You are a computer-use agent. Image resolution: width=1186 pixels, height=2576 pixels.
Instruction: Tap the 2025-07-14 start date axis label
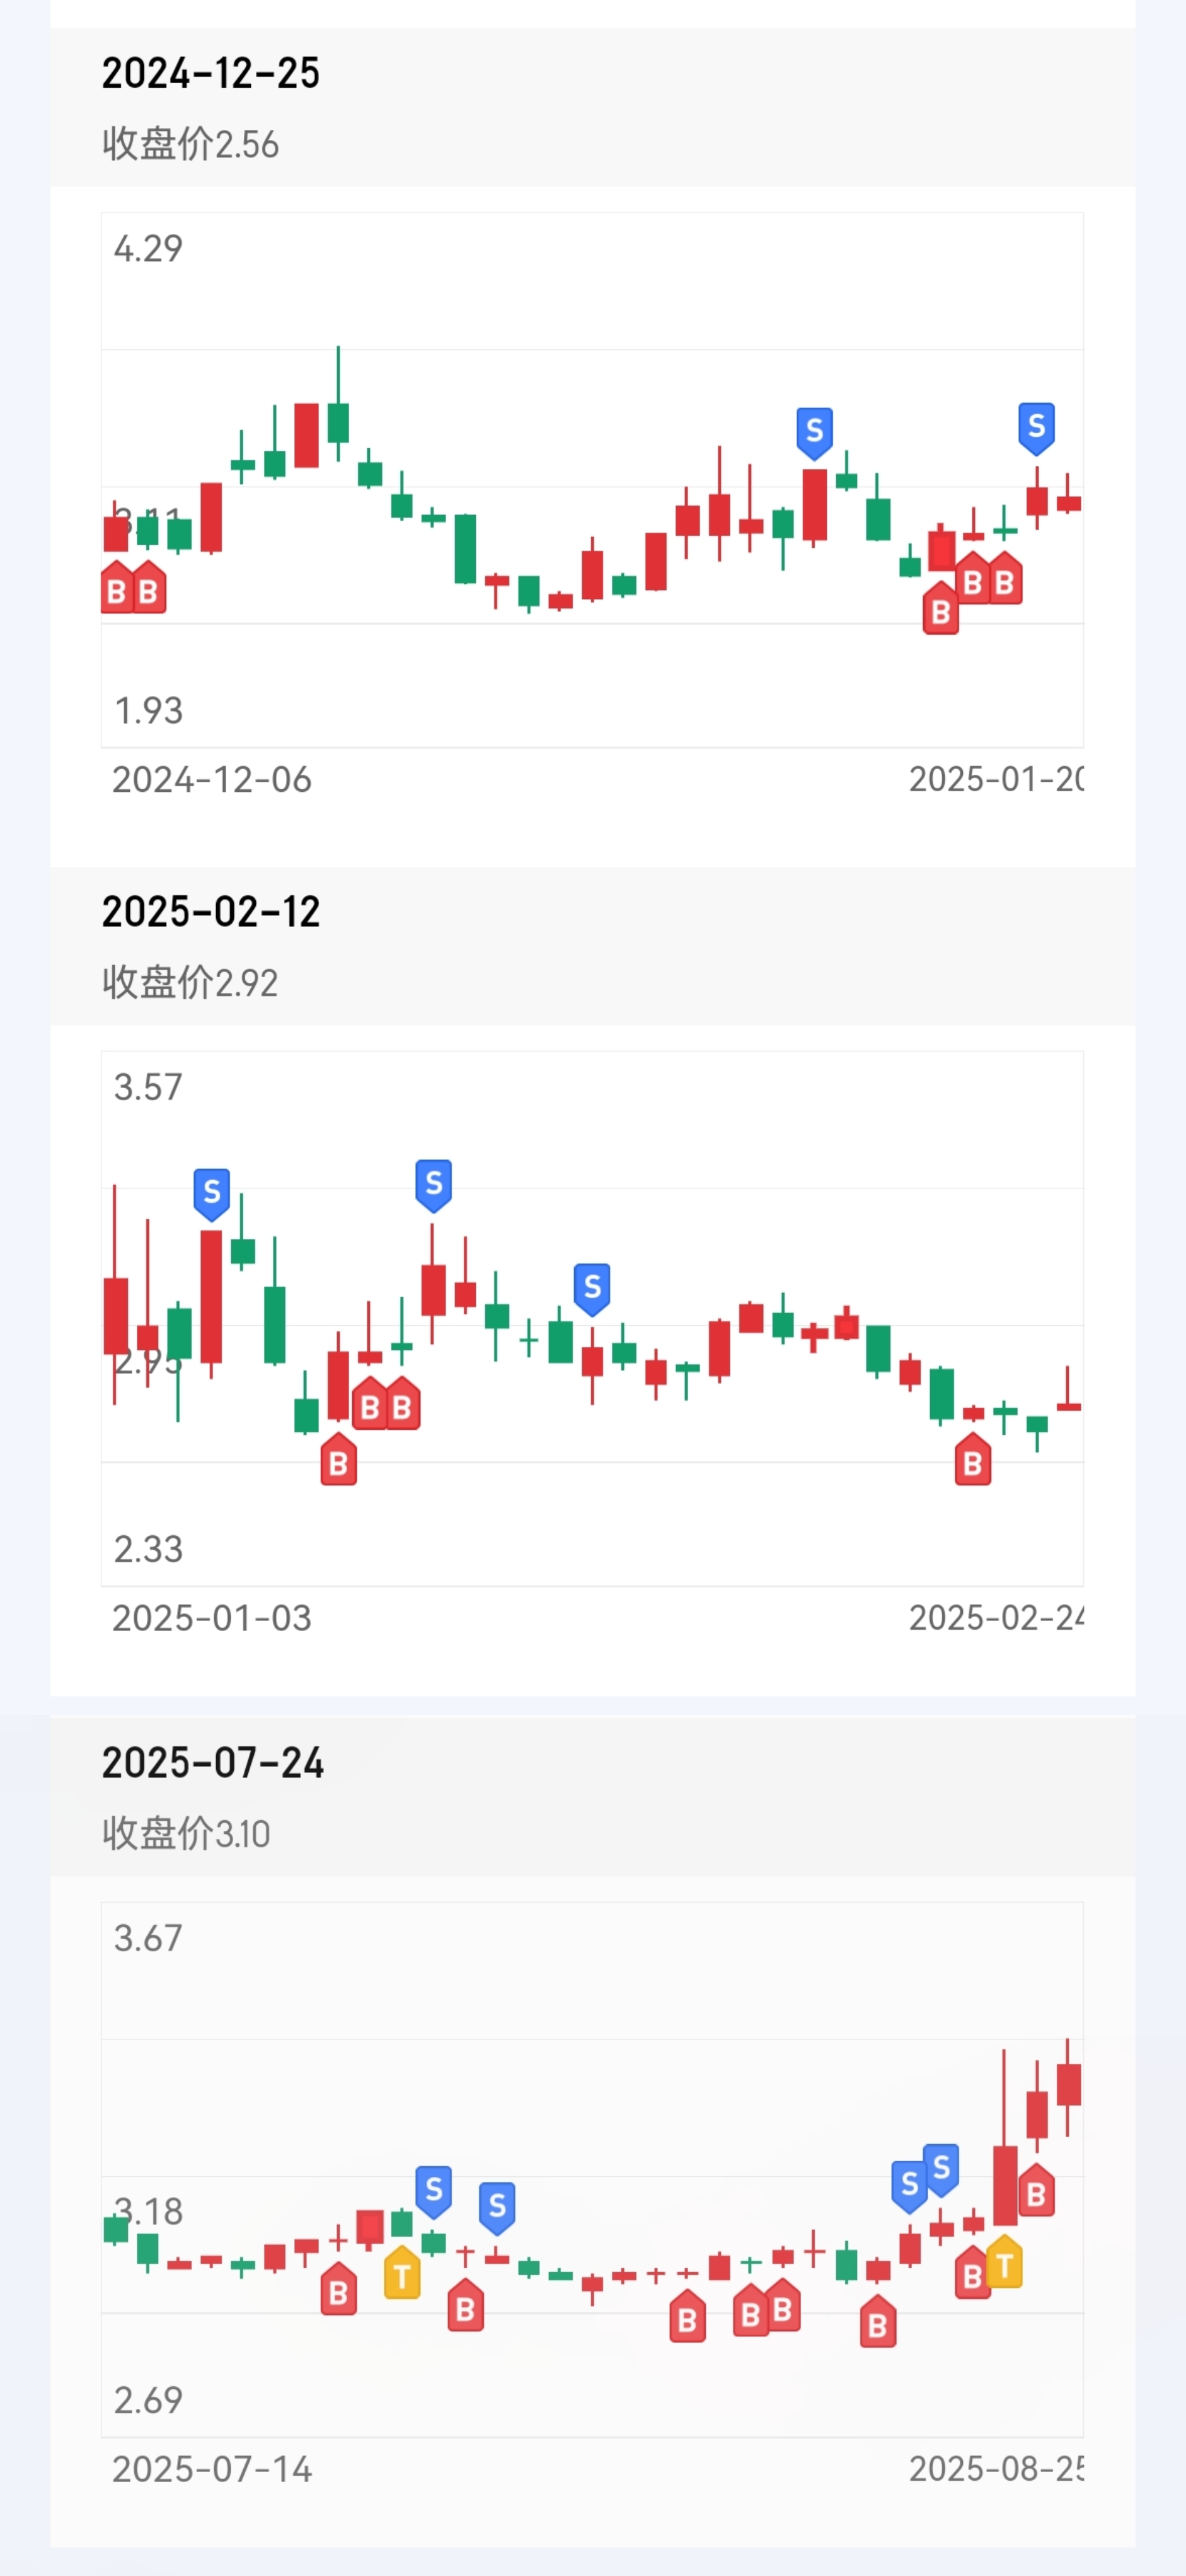click(x=212, y=2468)
